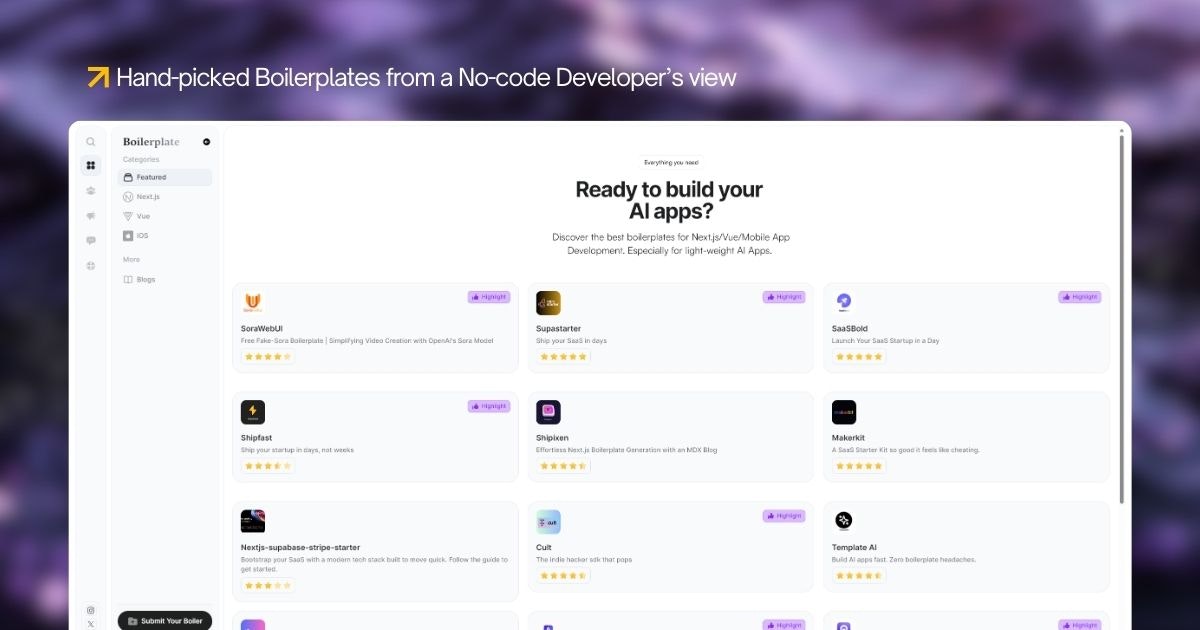Open the Cult title link
The width and height of the screenshot is (1200, 630).
(x=542, y=547)
